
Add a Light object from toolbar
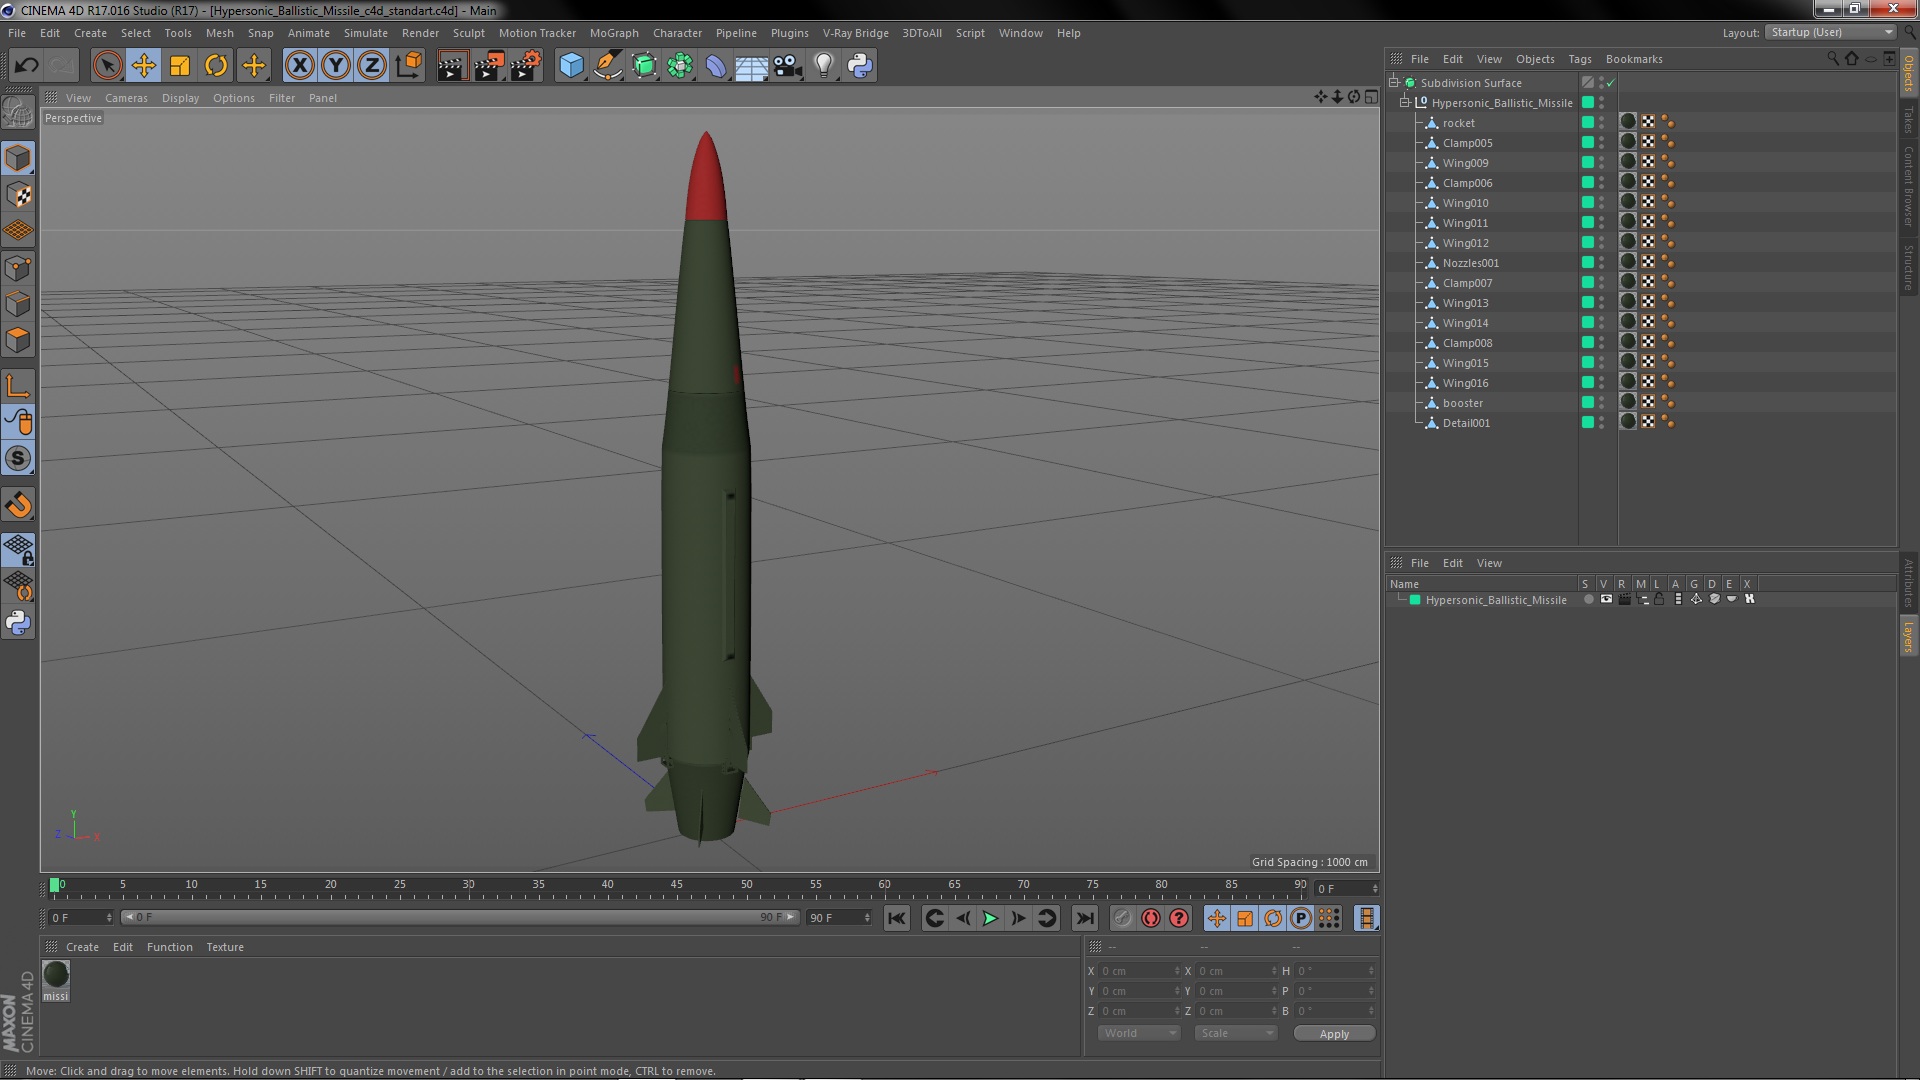[x=823, y=66]
